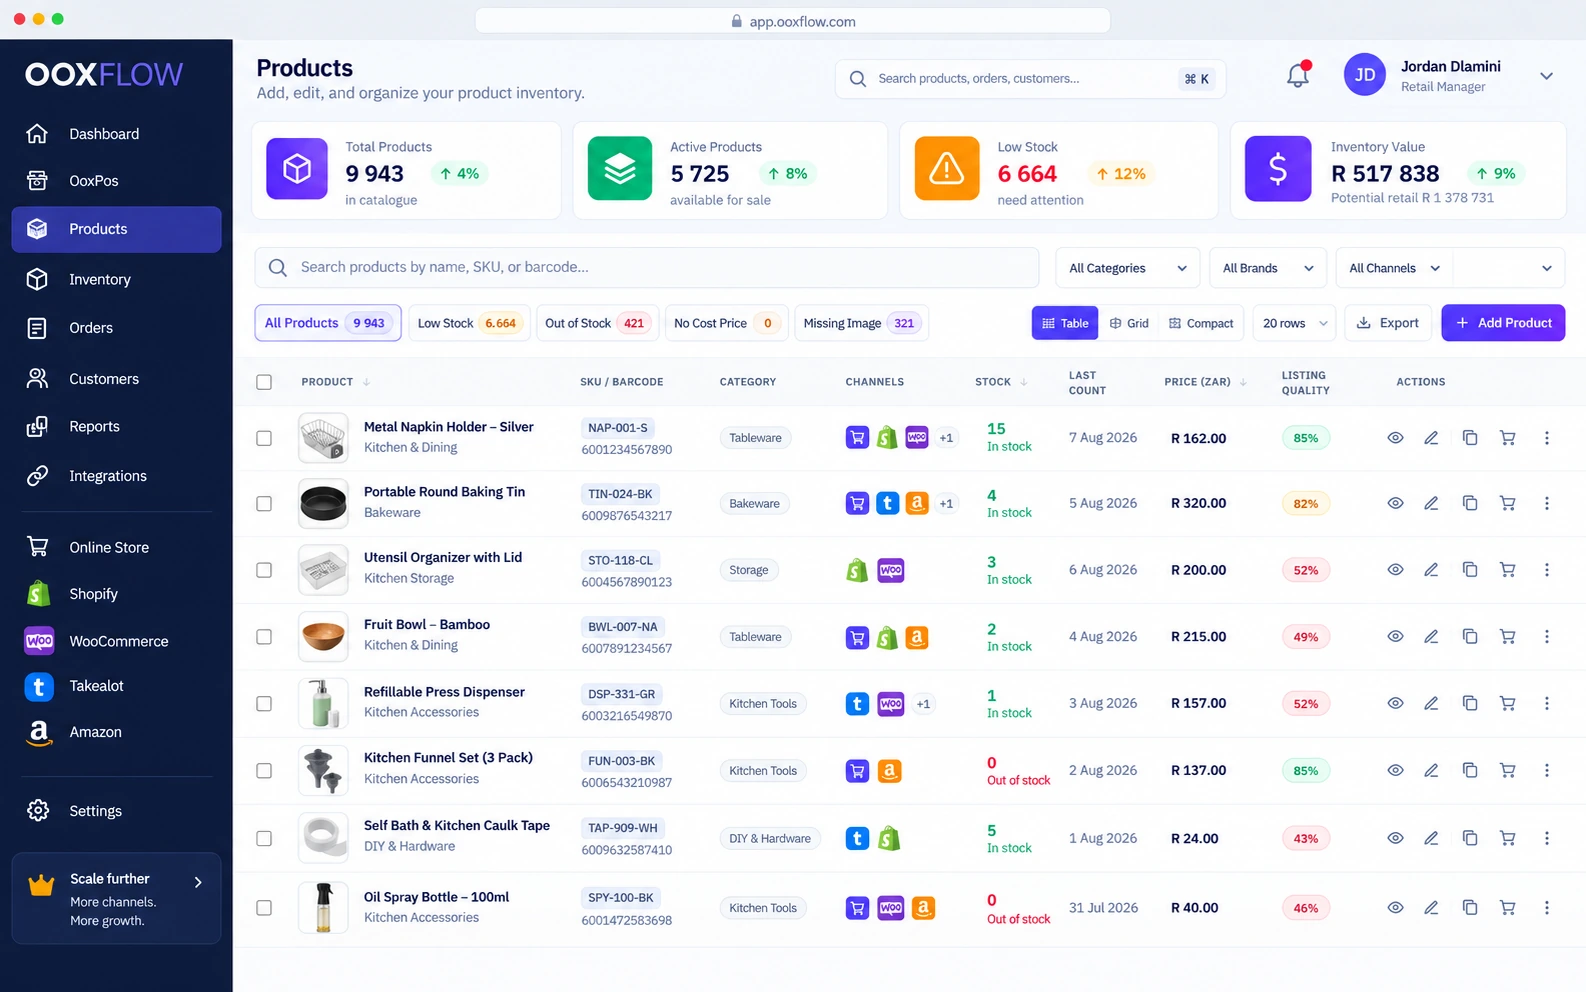Image resolution: width=1586 pixels, height=992 pixels.
Task: Select the Table view button
Action: click(1065, 323)
